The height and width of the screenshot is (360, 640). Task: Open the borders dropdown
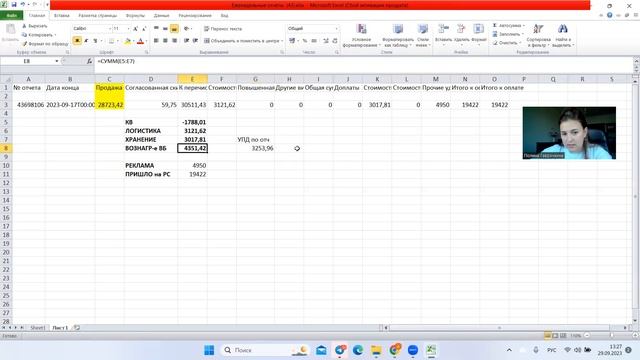(117, 41)
